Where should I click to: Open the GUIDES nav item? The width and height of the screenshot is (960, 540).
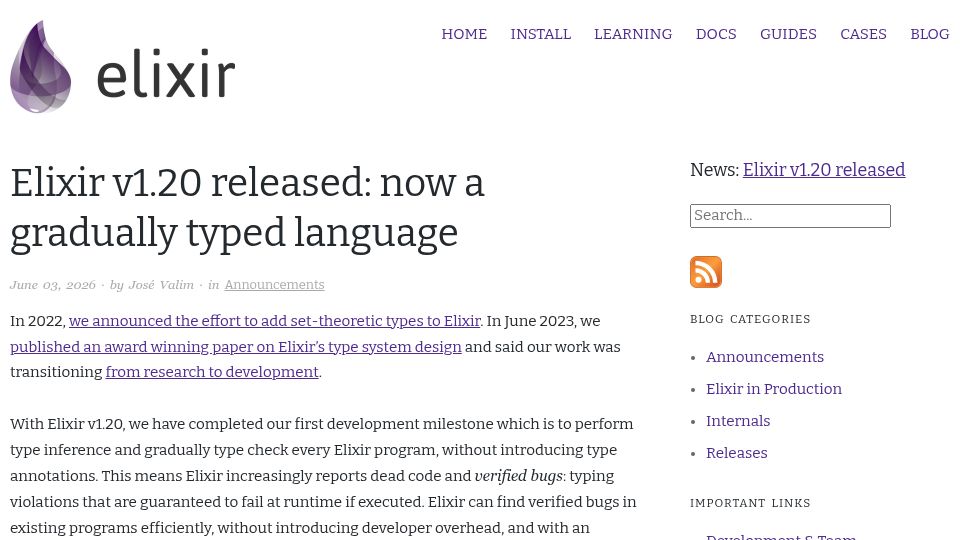[x=788, y=34]
